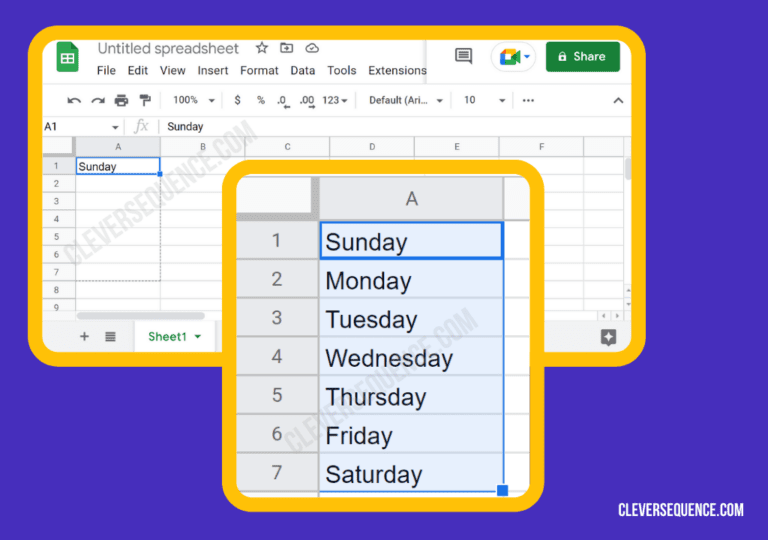
Task: Open the font size 10 dropdown
Action: pyautogui.click(x=484, y=100)
